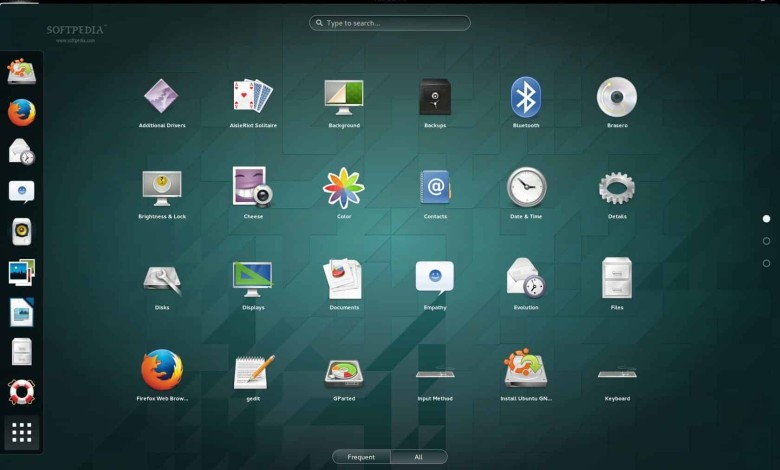This screenshot has width=780, height=470.
Task: Click the Type to search field
Action: (390, 23)
